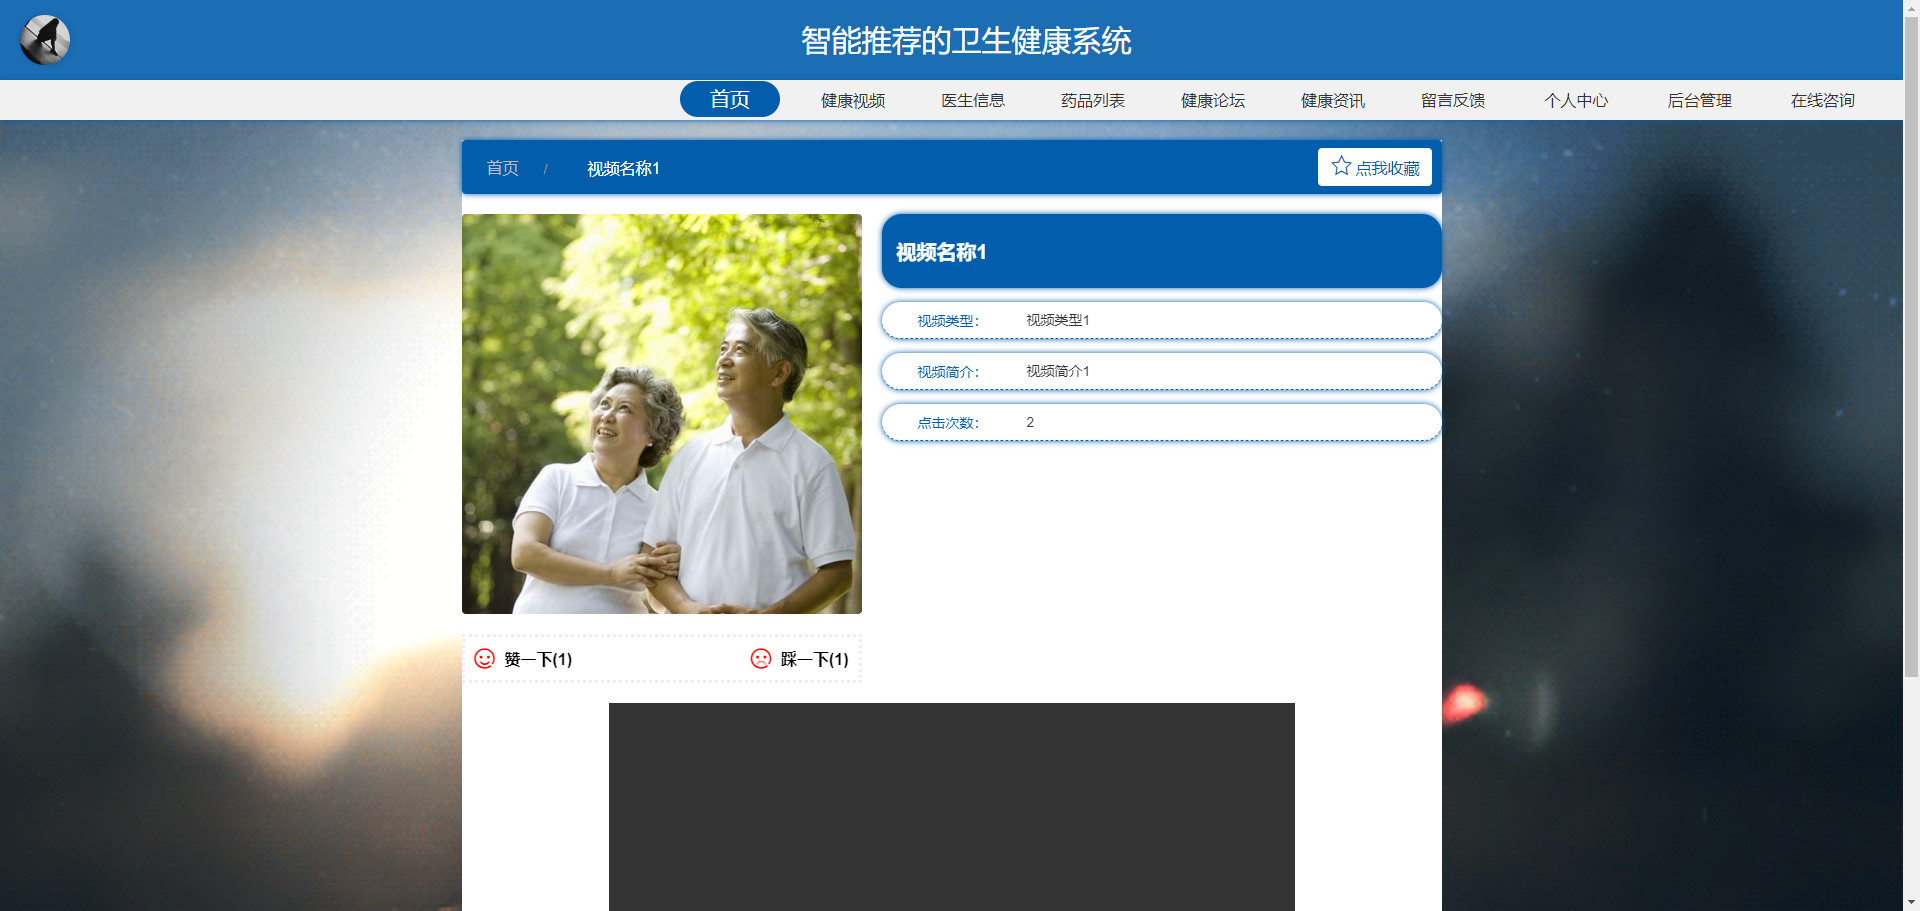Open 后台管理 link in navigation
The image size is (1920, 911).
pos(1700,100)
